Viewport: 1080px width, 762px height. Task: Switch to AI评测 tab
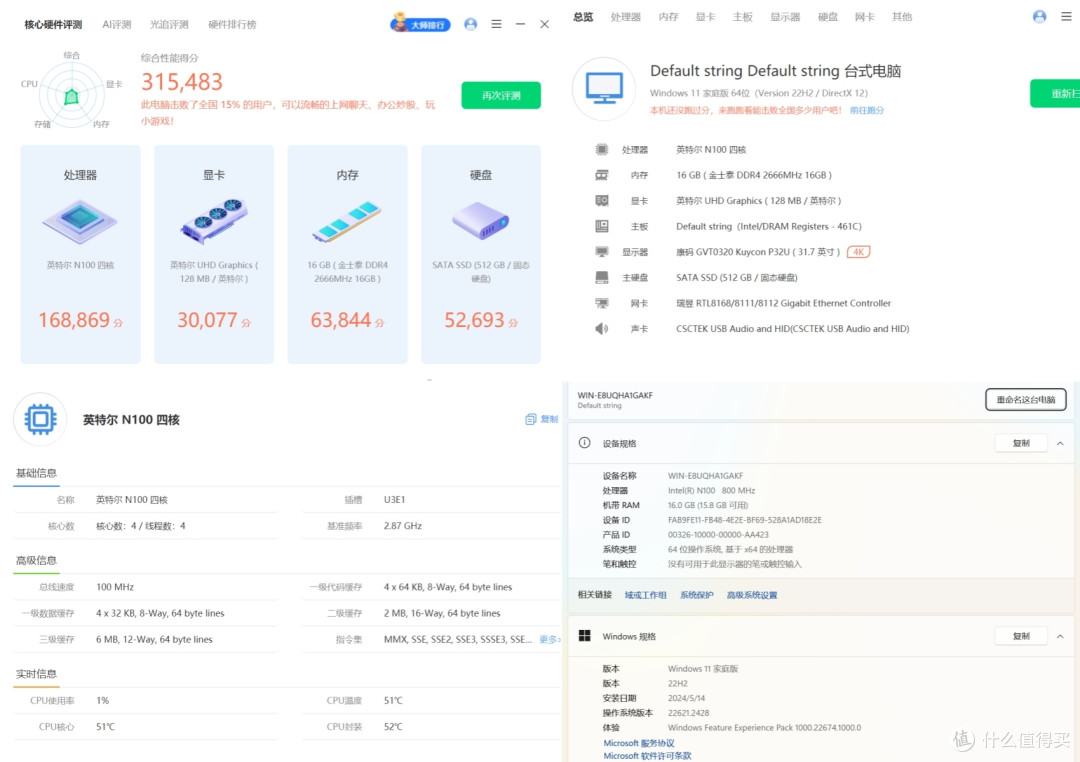(x=116, y=24)
